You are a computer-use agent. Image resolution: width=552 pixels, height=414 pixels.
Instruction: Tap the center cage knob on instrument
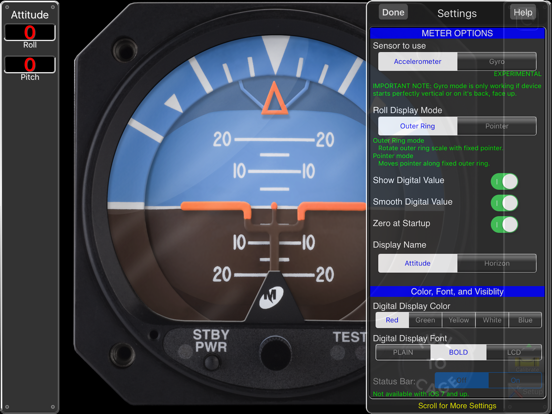[x=276, y=353]
